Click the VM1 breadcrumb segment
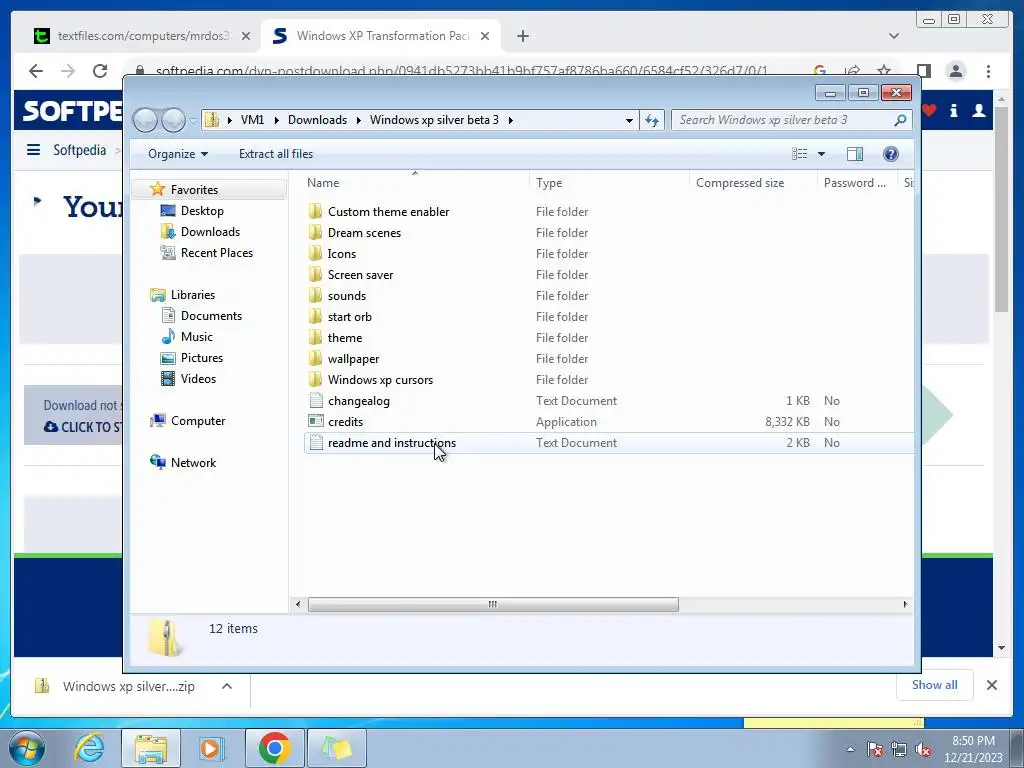The image size is (1024, 768). pyautogui.click(x=252, y=120)
